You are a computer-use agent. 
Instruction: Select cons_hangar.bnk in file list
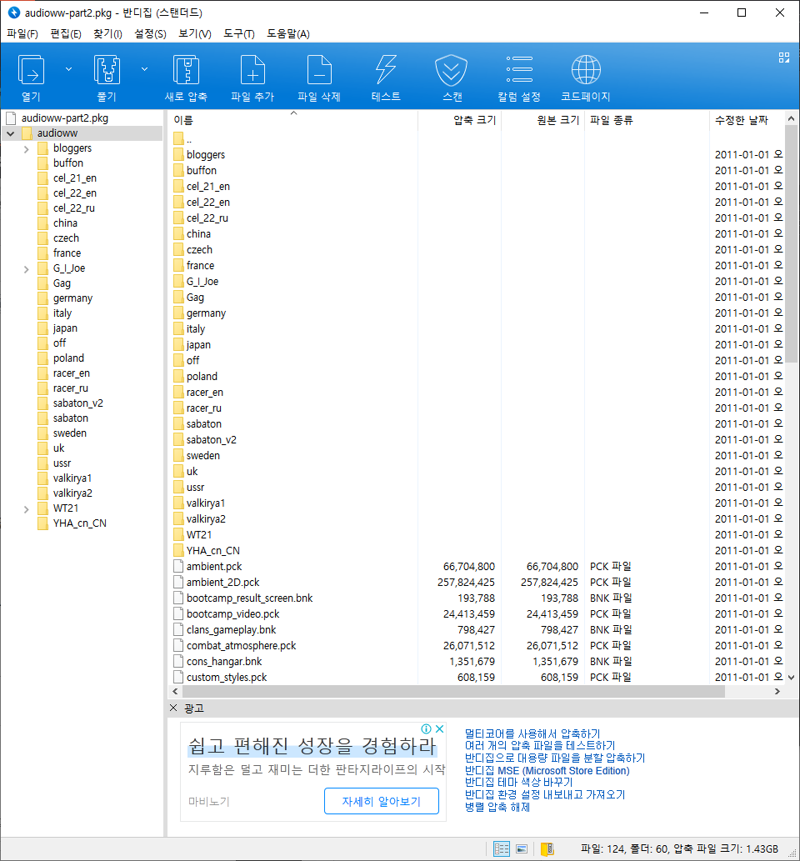click(x=224, y=662)
